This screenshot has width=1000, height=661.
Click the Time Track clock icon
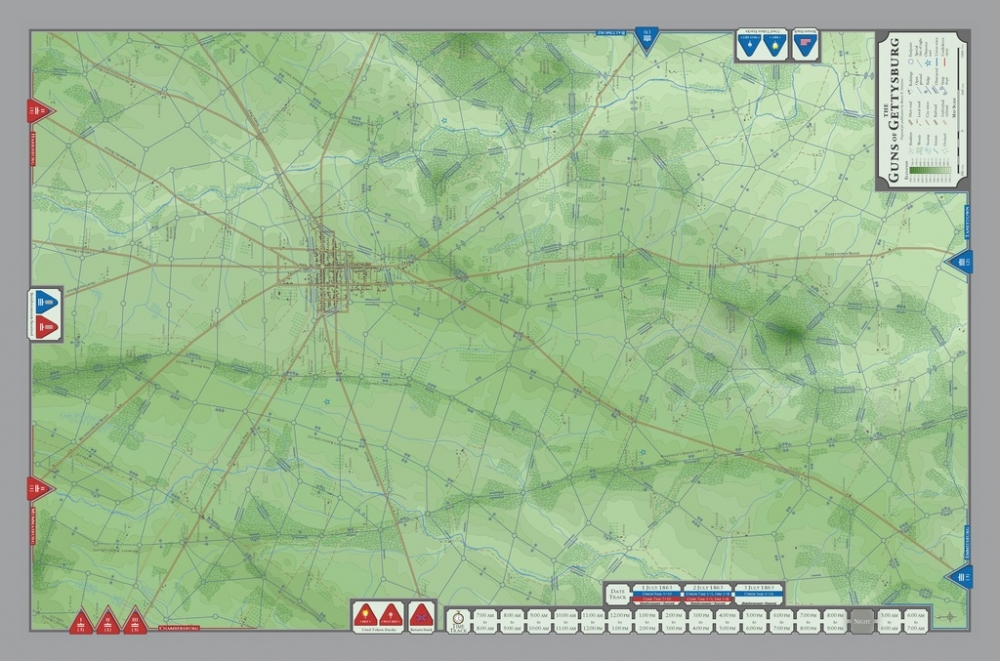pyautogui.click(x=457, y=617)
